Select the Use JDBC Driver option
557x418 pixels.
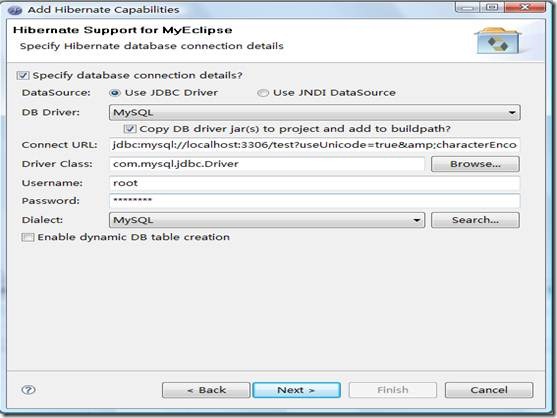(x=115, y=93)
